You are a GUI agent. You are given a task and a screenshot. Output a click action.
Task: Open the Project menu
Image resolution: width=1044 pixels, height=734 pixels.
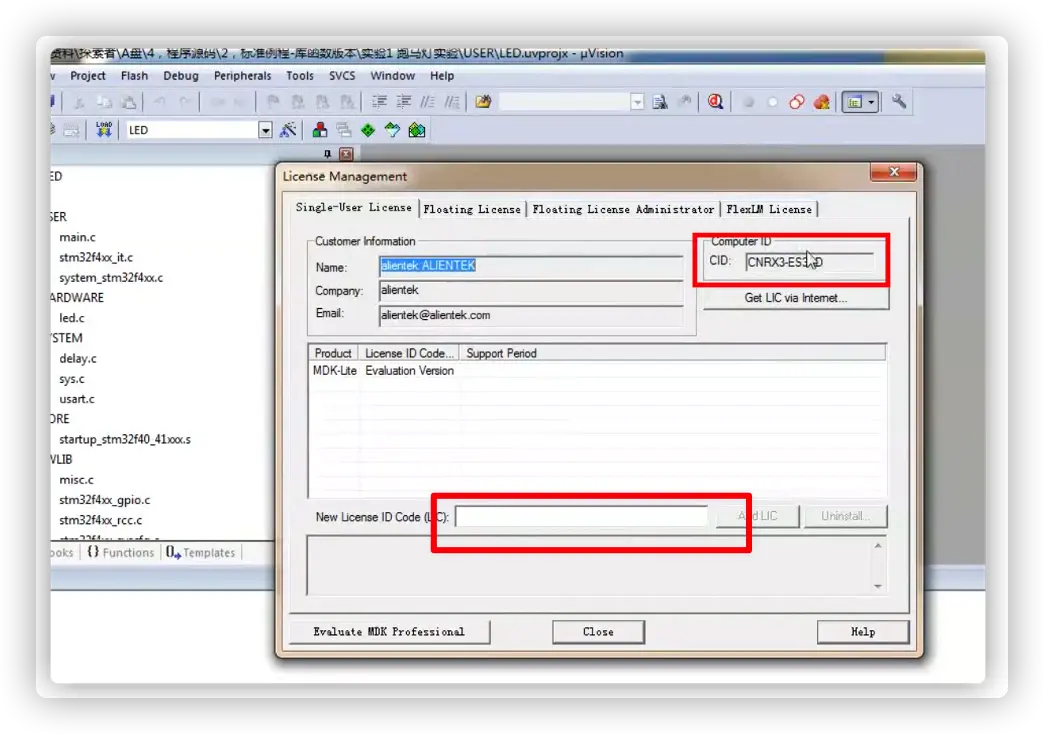click(88, 76)
